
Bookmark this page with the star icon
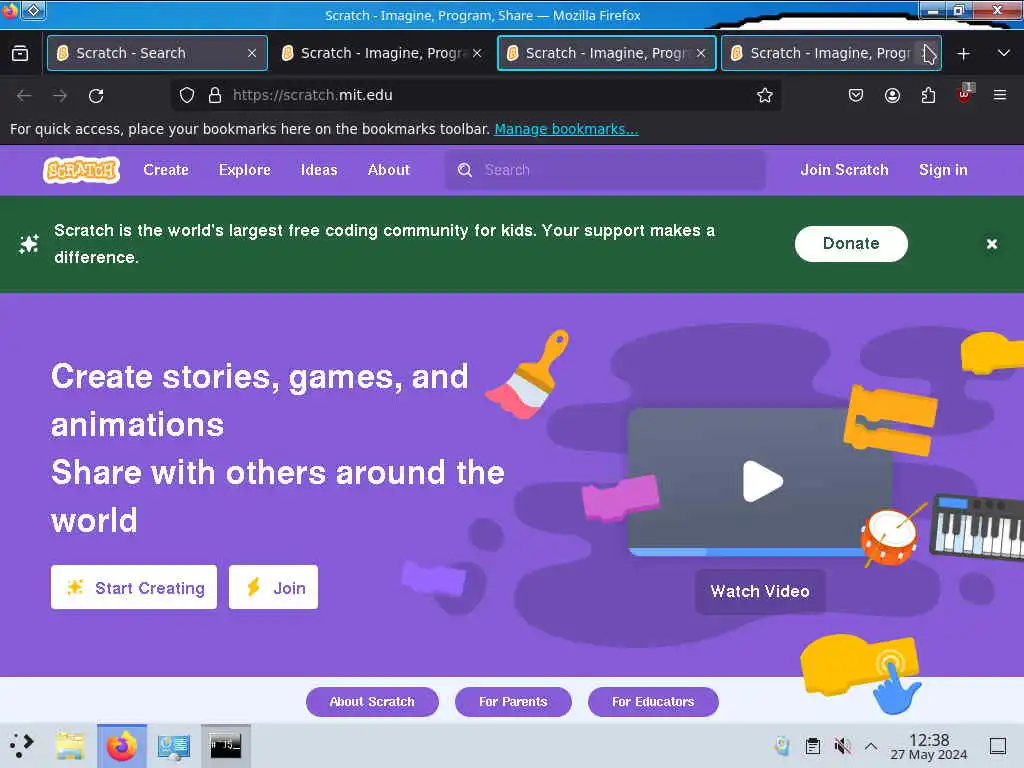point(765,95)
